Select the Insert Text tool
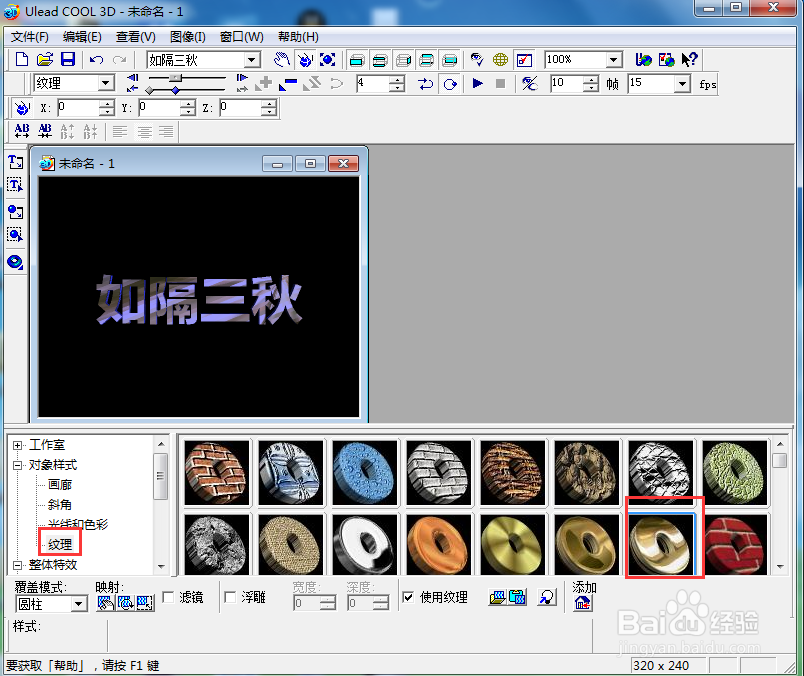The width and height of the screenshot is (804, 676). coord(15,162)
